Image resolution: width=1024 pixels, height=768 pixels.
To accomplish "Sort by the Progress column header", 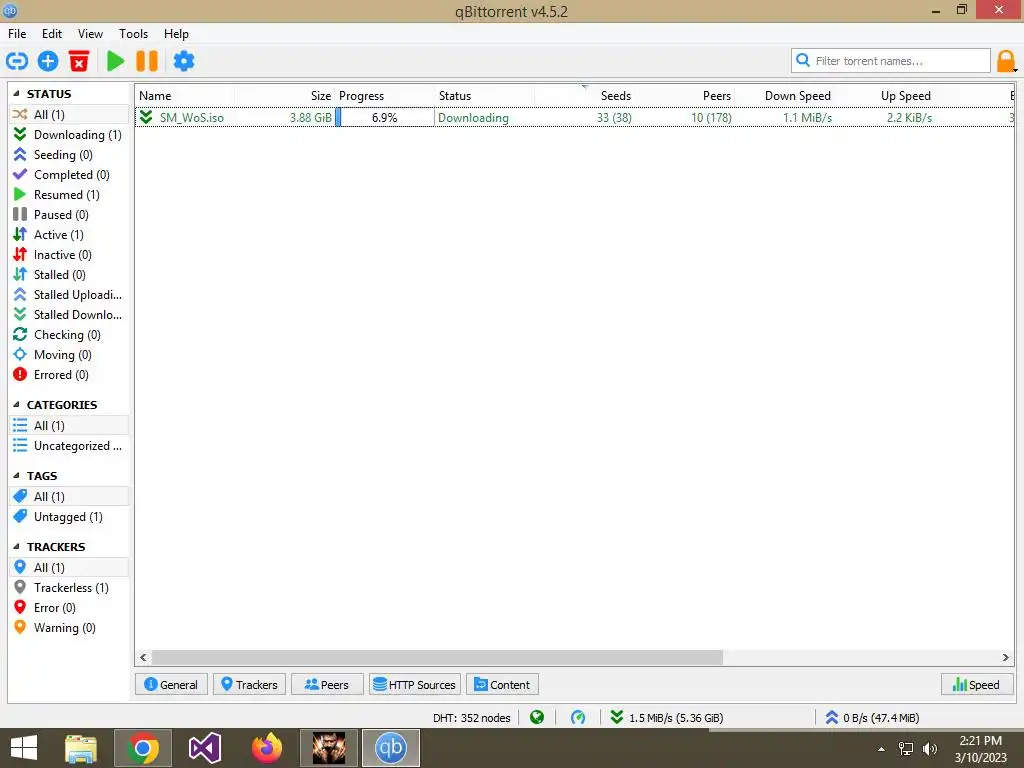I will [385, 96].
